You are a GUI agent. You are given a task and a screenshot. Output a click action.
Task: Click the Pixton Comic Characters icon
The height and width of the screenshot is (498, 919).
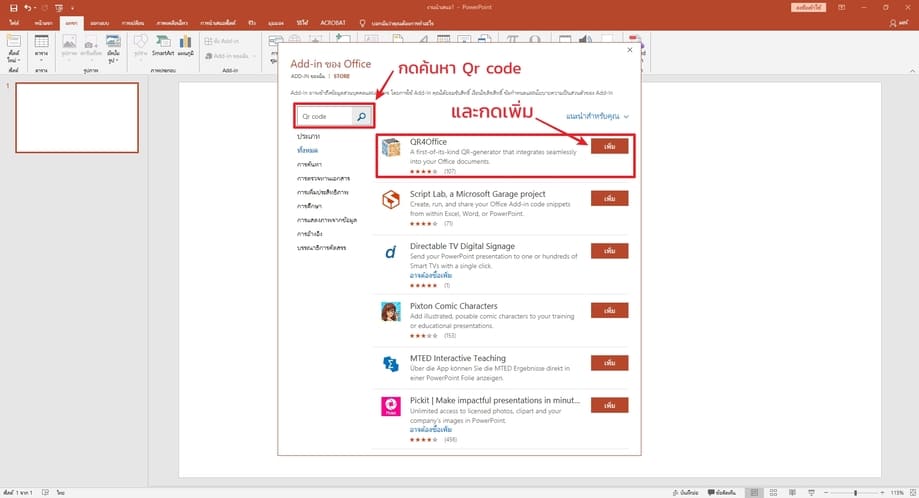click(391, 312)
